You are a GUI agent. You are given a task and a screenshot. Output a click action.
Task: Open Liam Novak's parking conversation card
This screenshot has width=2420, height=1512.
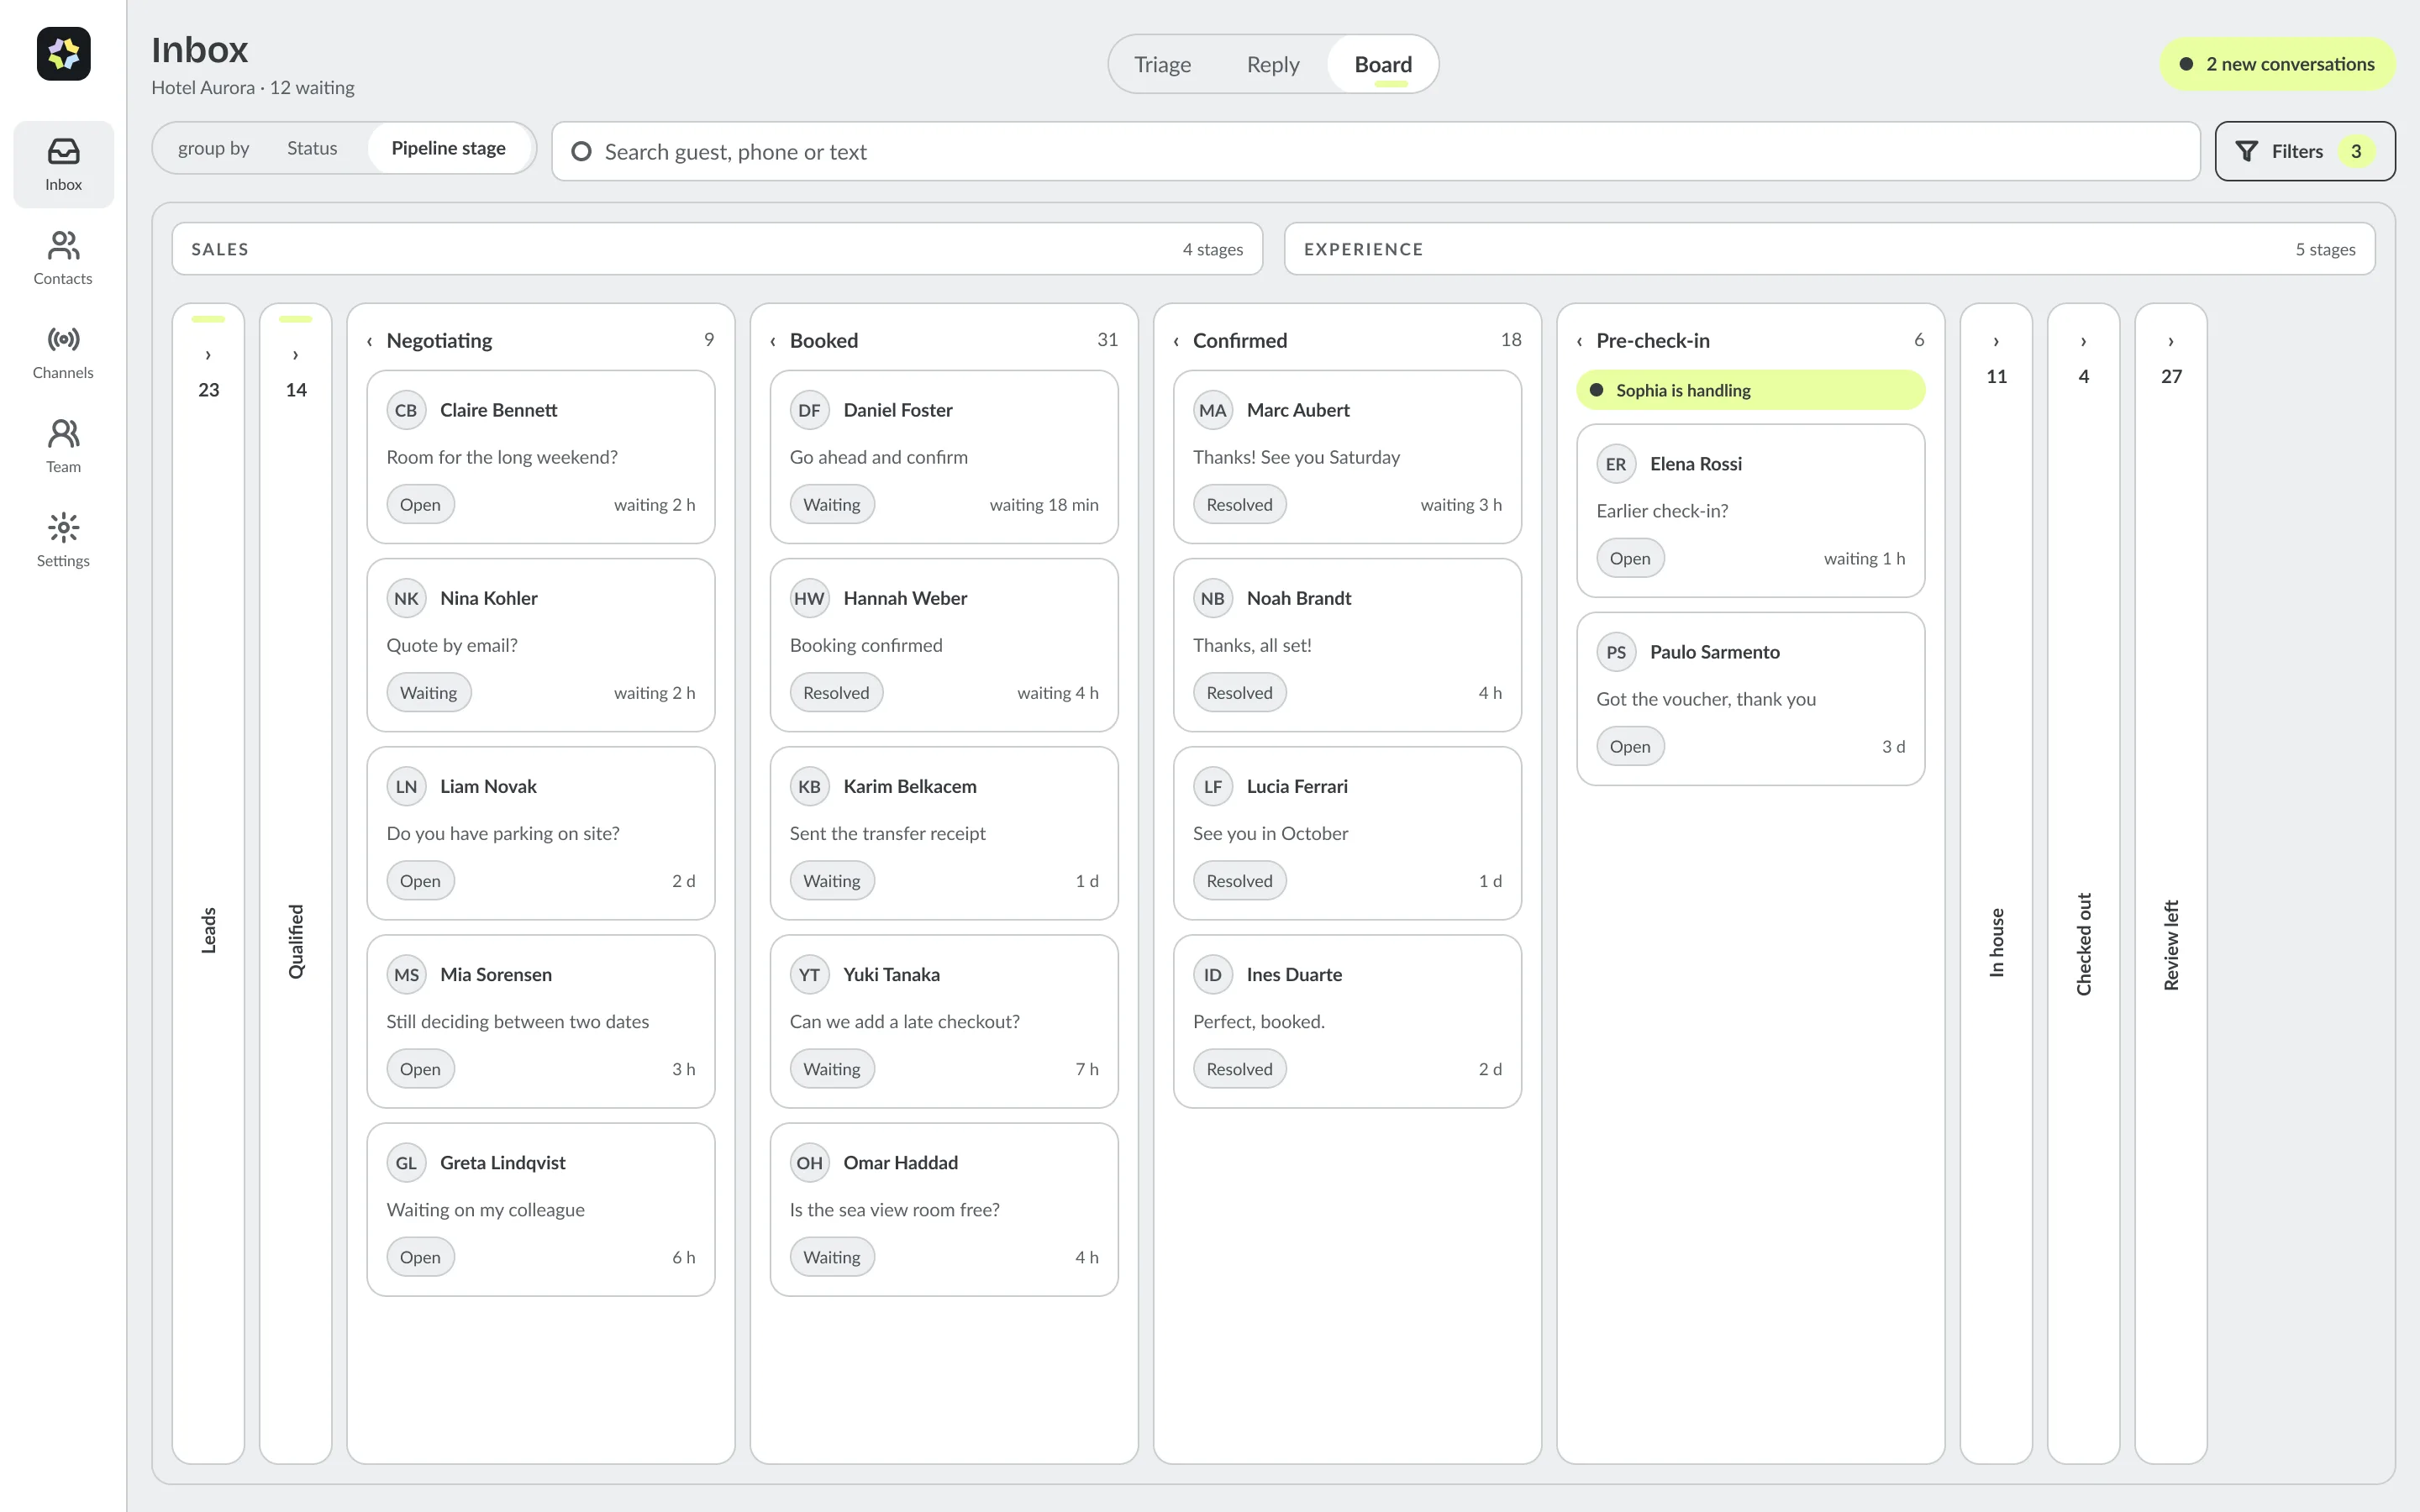pos(540,833)
